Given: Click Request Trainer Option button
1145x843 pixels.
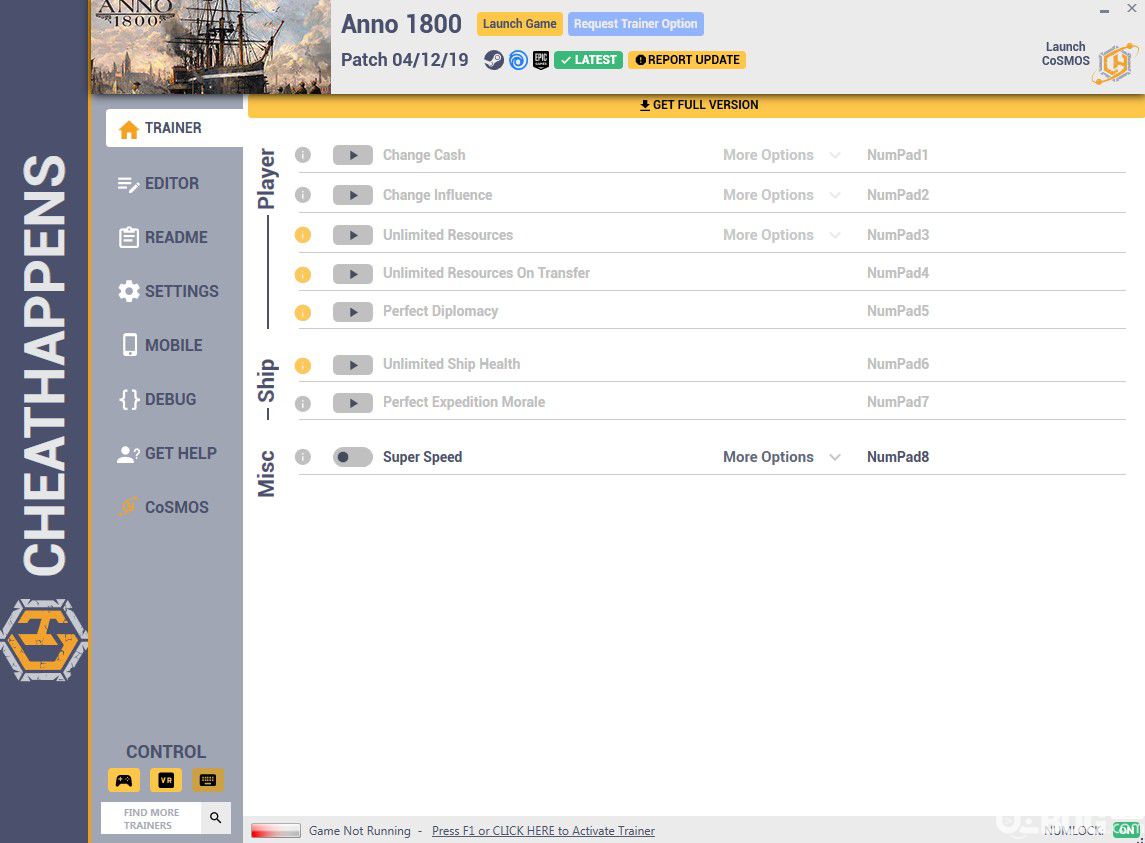Looking at the screenshot, I should [x=635, y=23].
